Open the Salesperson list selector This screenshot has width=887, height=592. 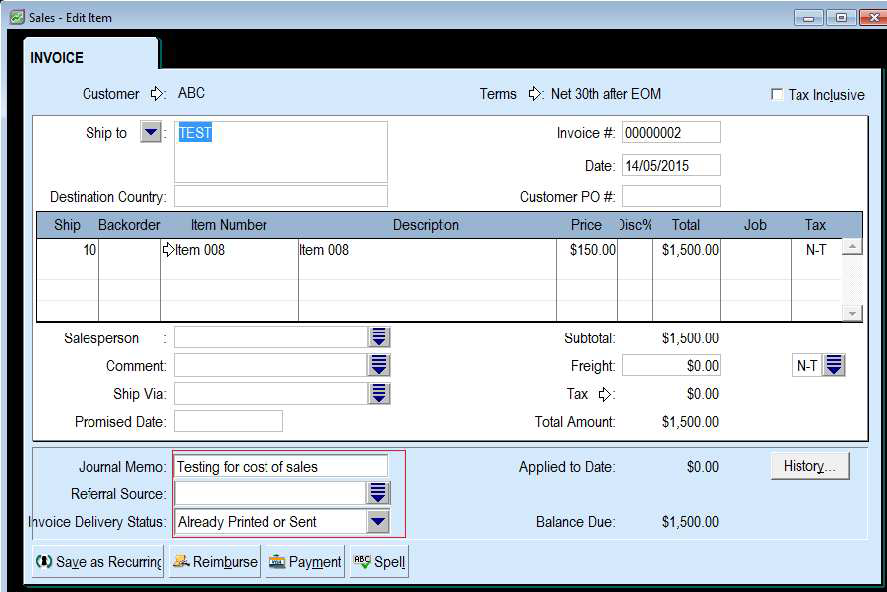click(379, 338)
